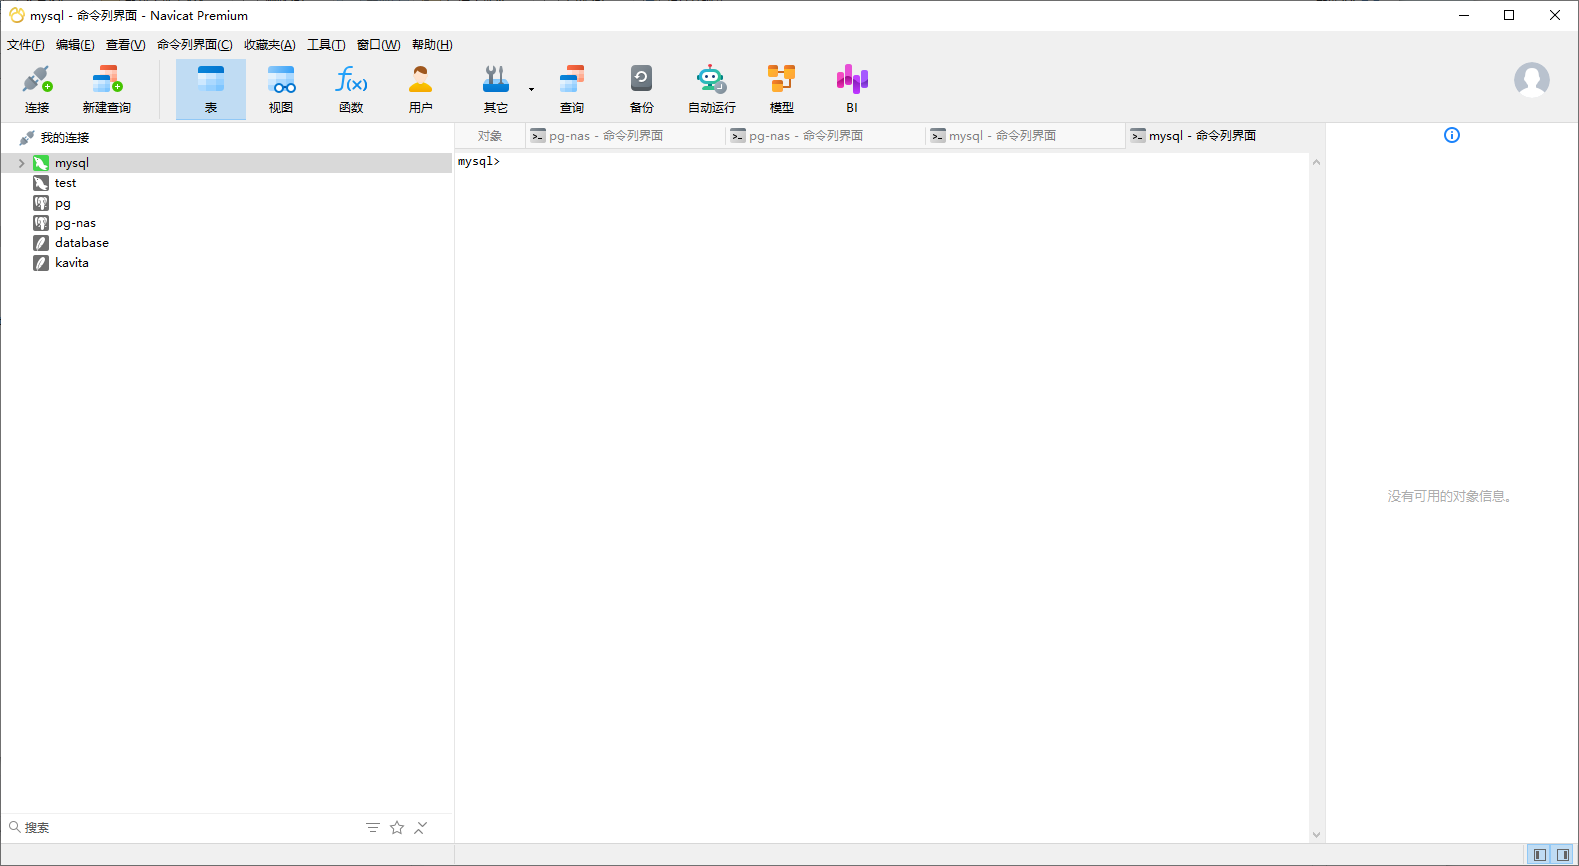
Task: Open the 其它 (Others) dropdown arrow
Action: tap(531, 90)
